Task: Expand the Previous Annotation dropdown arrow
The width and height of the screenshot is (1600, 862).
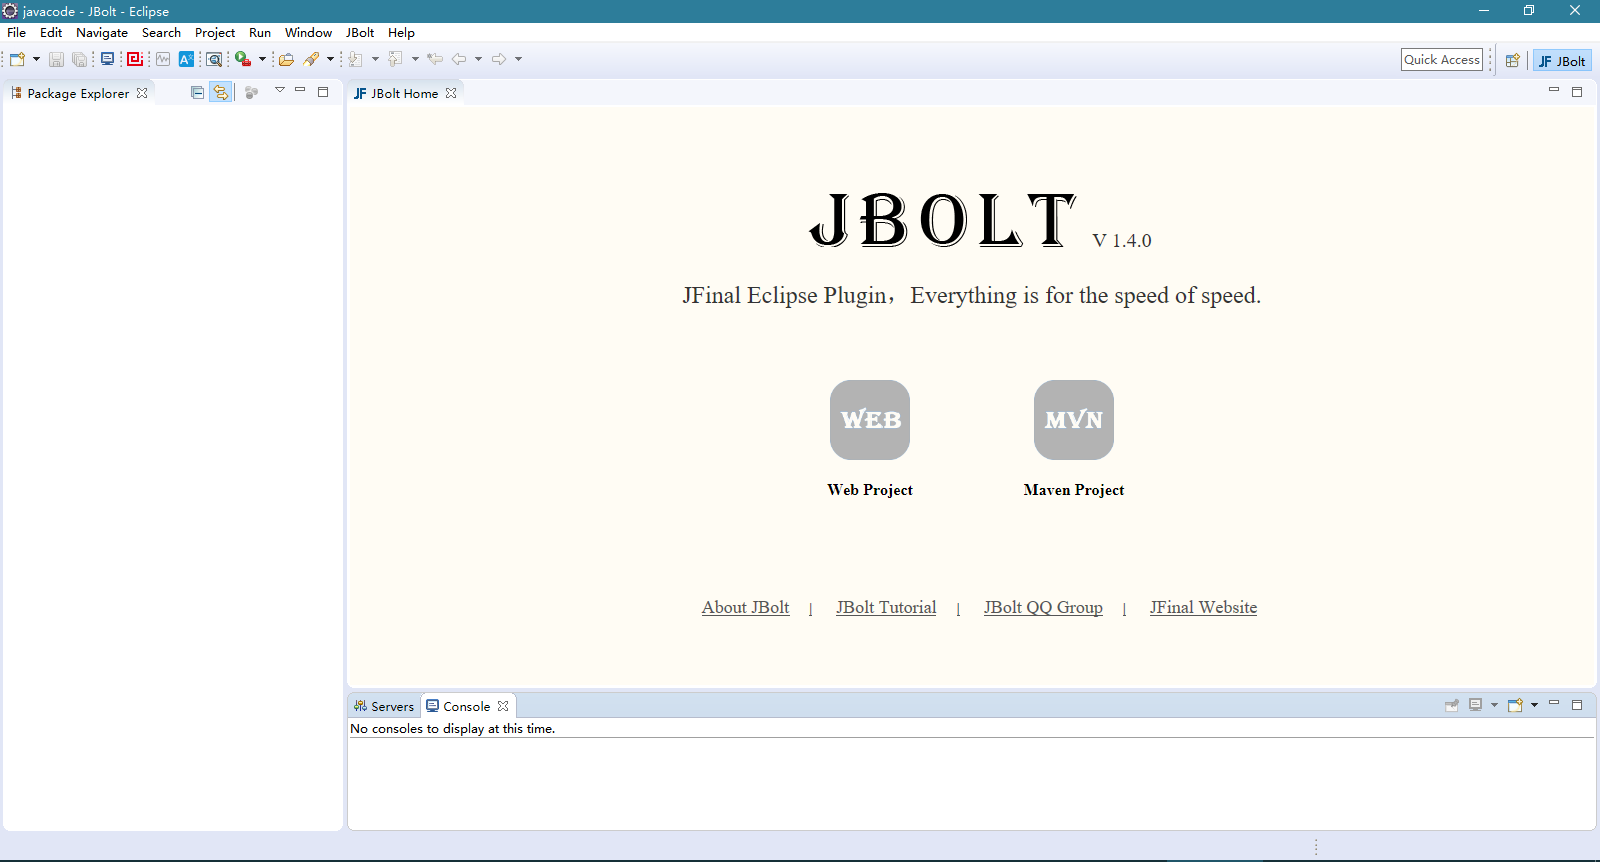Action: [415, 59]
